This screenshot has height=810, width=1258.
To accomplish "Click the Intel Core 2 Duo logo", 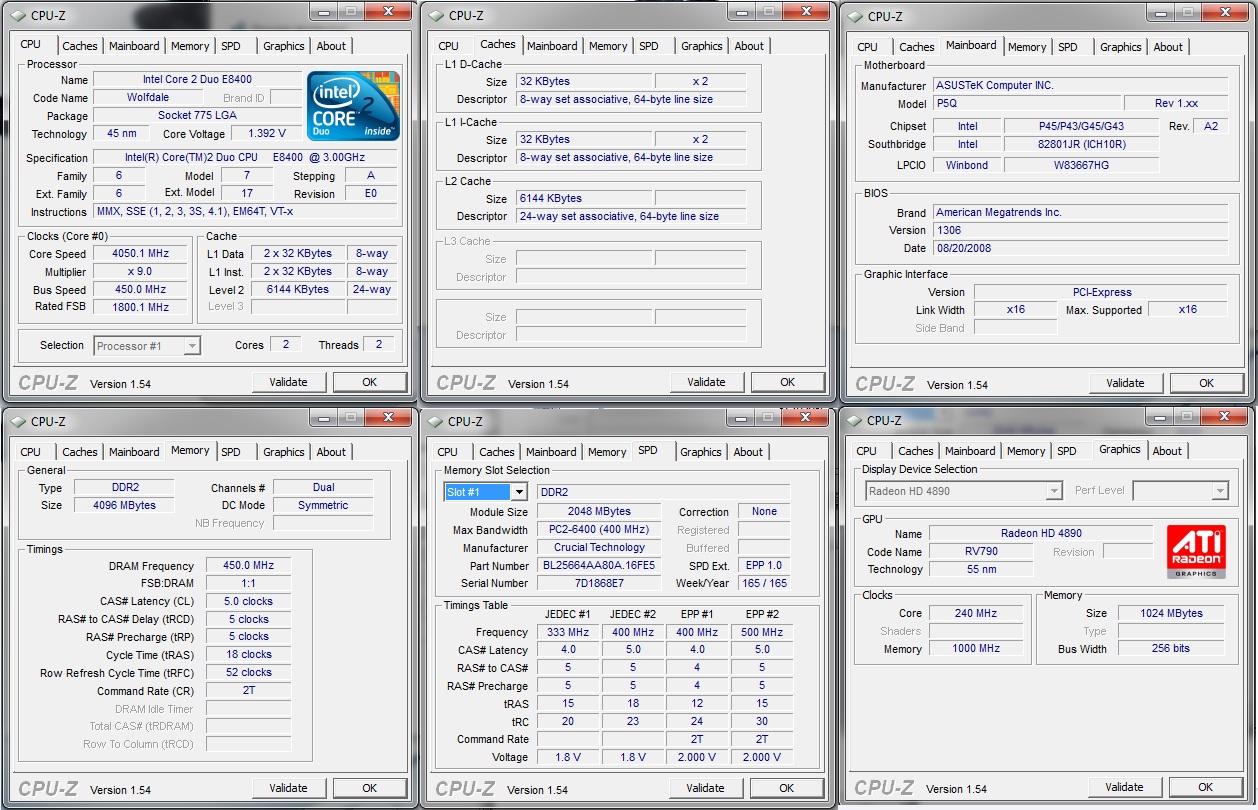I will (353, 106).
